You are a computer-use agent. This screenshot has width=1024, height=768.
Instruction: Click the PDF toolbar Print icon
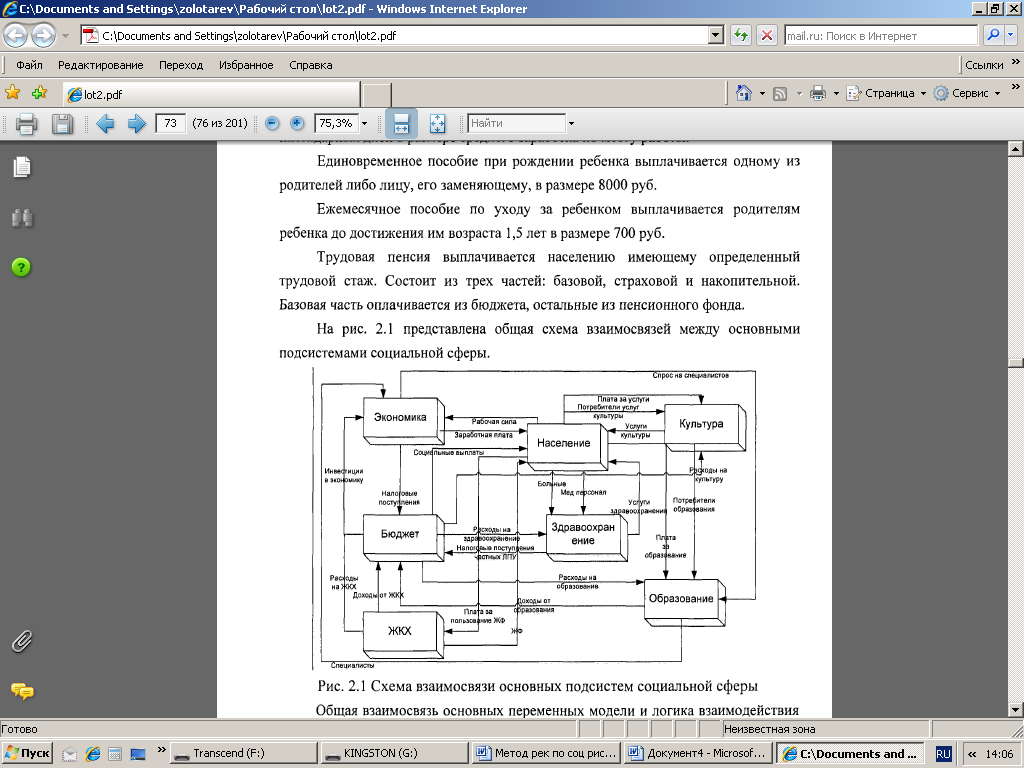[x=26, y=123]
